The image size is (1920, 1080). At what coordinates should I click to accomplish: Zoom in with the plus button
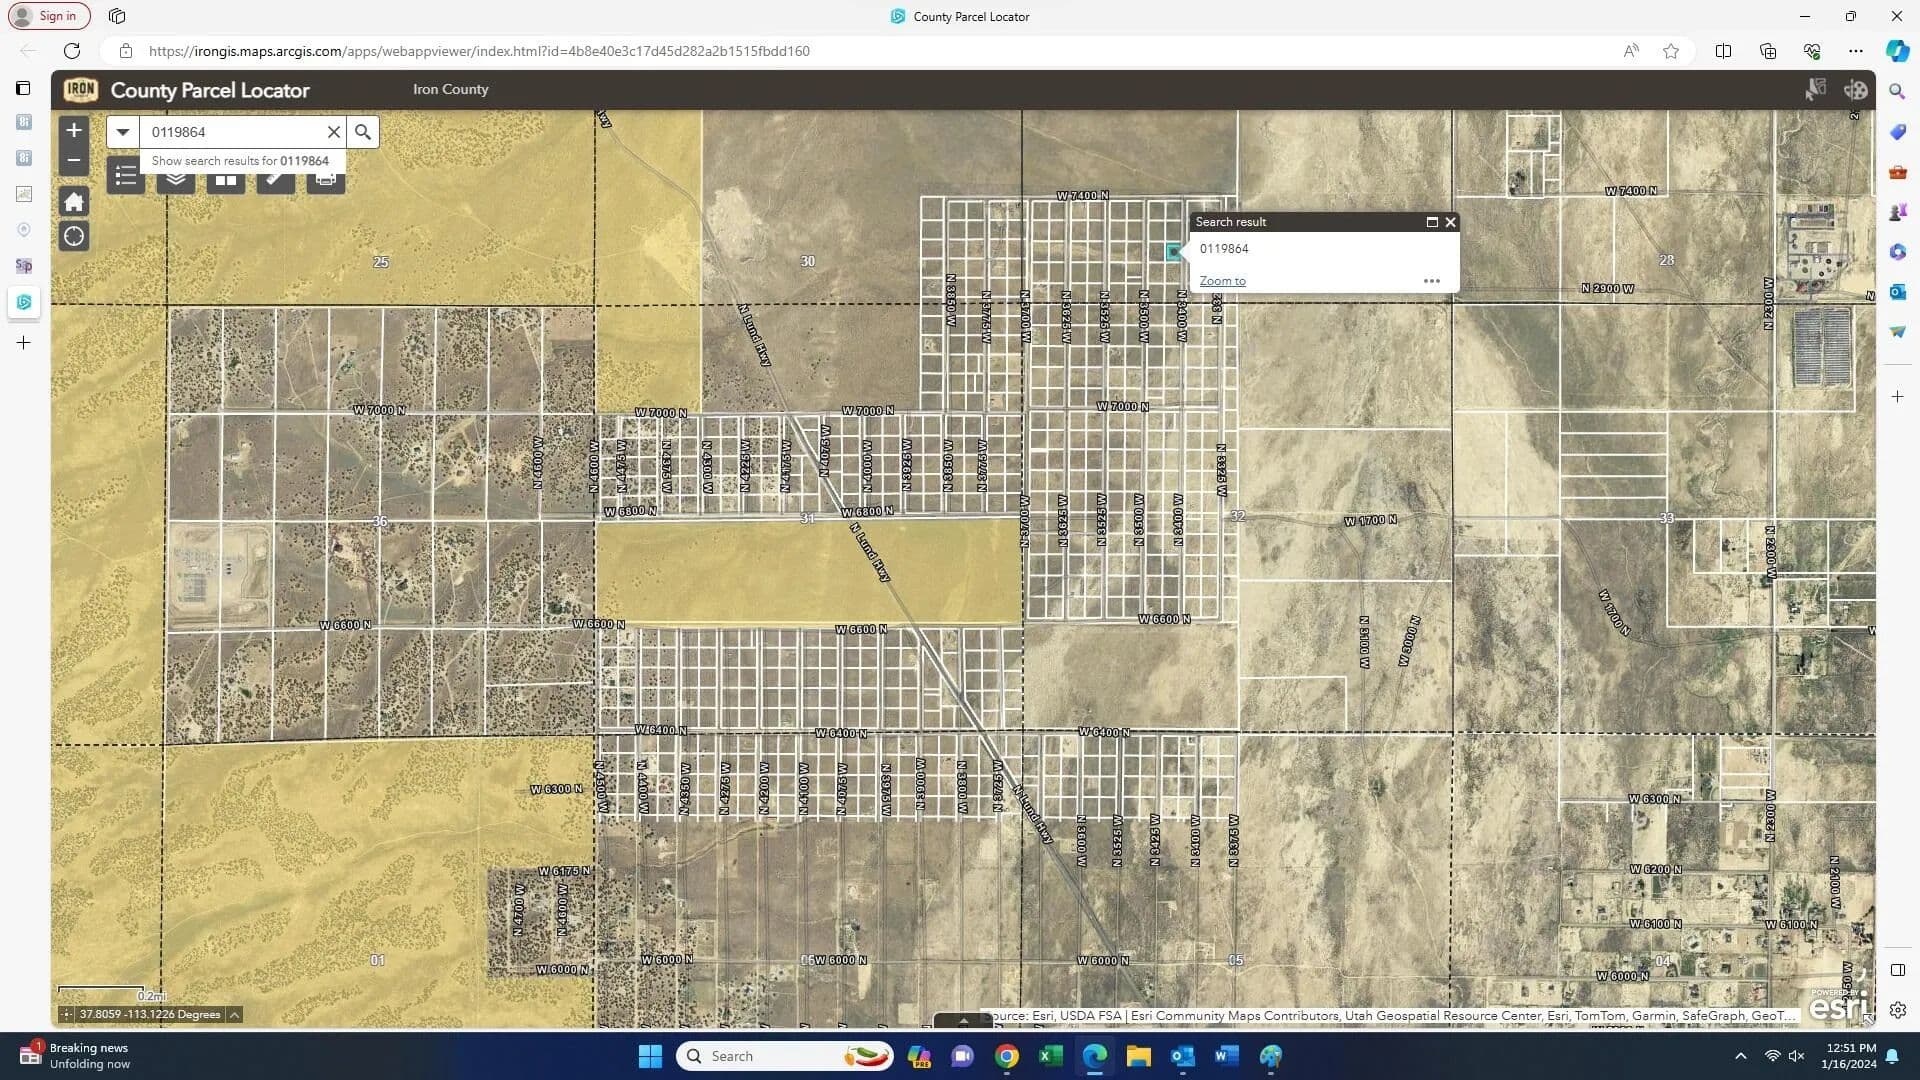pyautogui.click(x=74, y=131)
